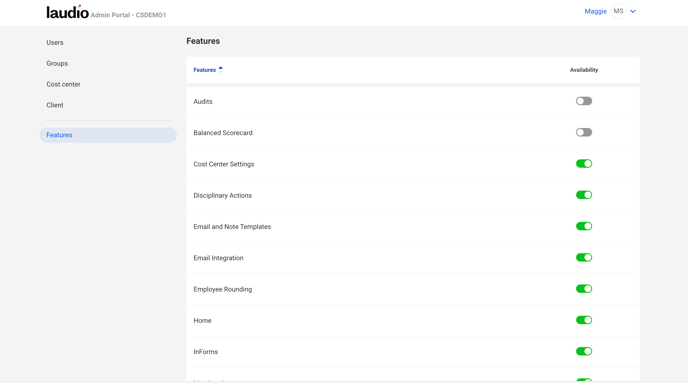Select Features in the sidebar

click(x=108, y=135)
